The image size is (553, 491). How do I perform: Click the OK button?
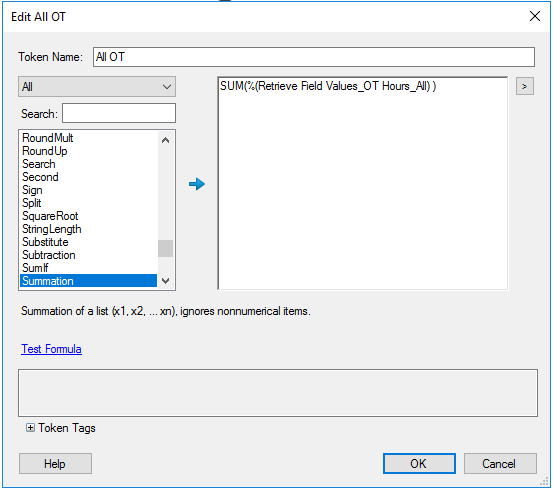click(419, 463)
